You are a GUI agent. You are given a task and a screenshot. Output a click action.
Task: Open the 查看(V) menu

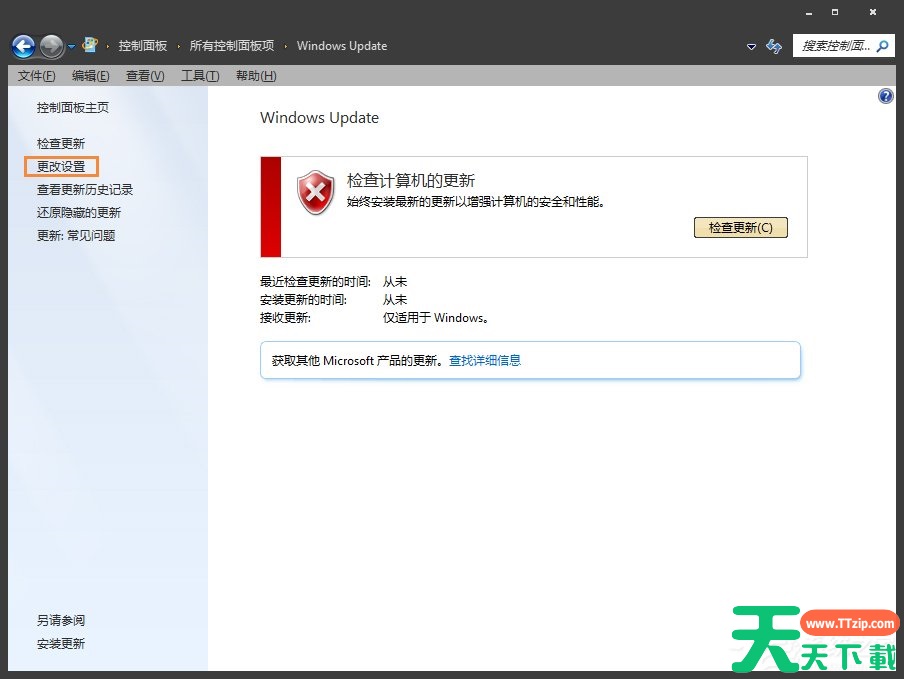(x=145, y=76)
